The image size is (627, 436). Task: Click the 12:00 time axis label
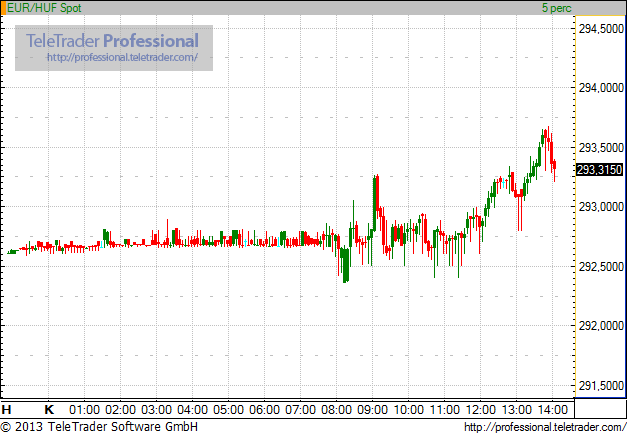click(x=481, y=410)
